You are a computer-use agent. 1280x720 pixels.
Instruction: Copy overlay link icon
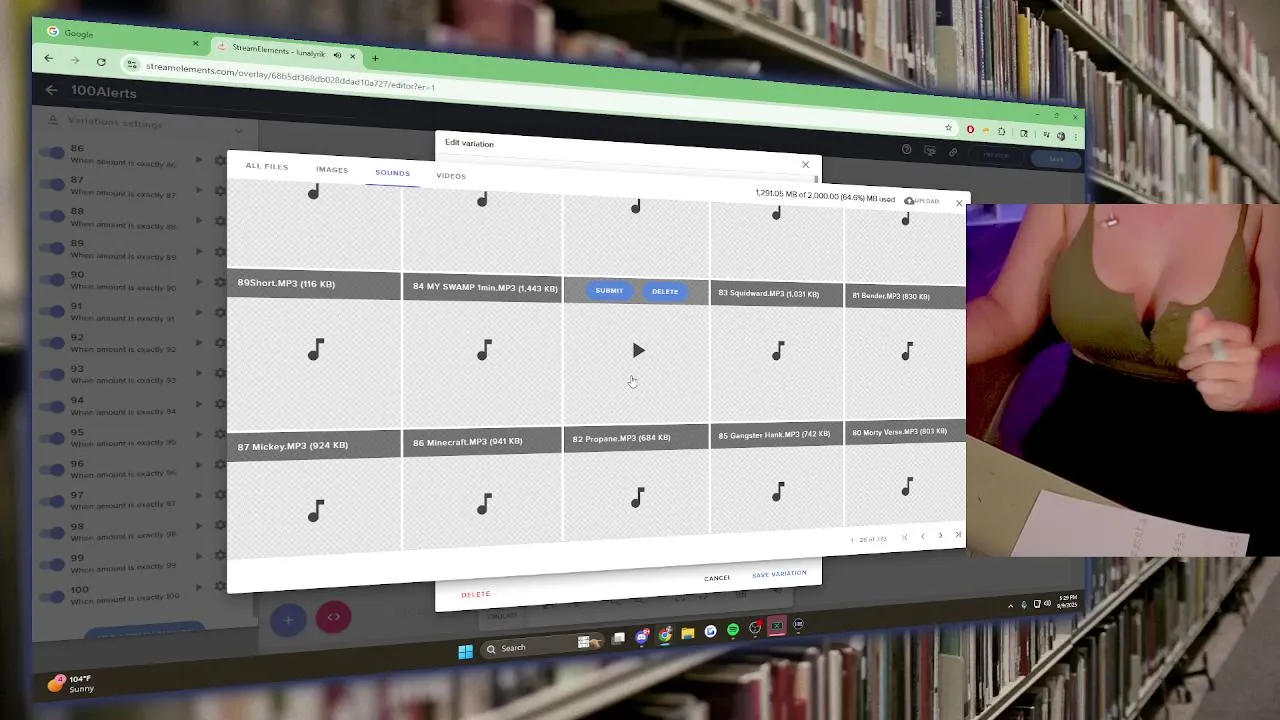click(953, 153)
